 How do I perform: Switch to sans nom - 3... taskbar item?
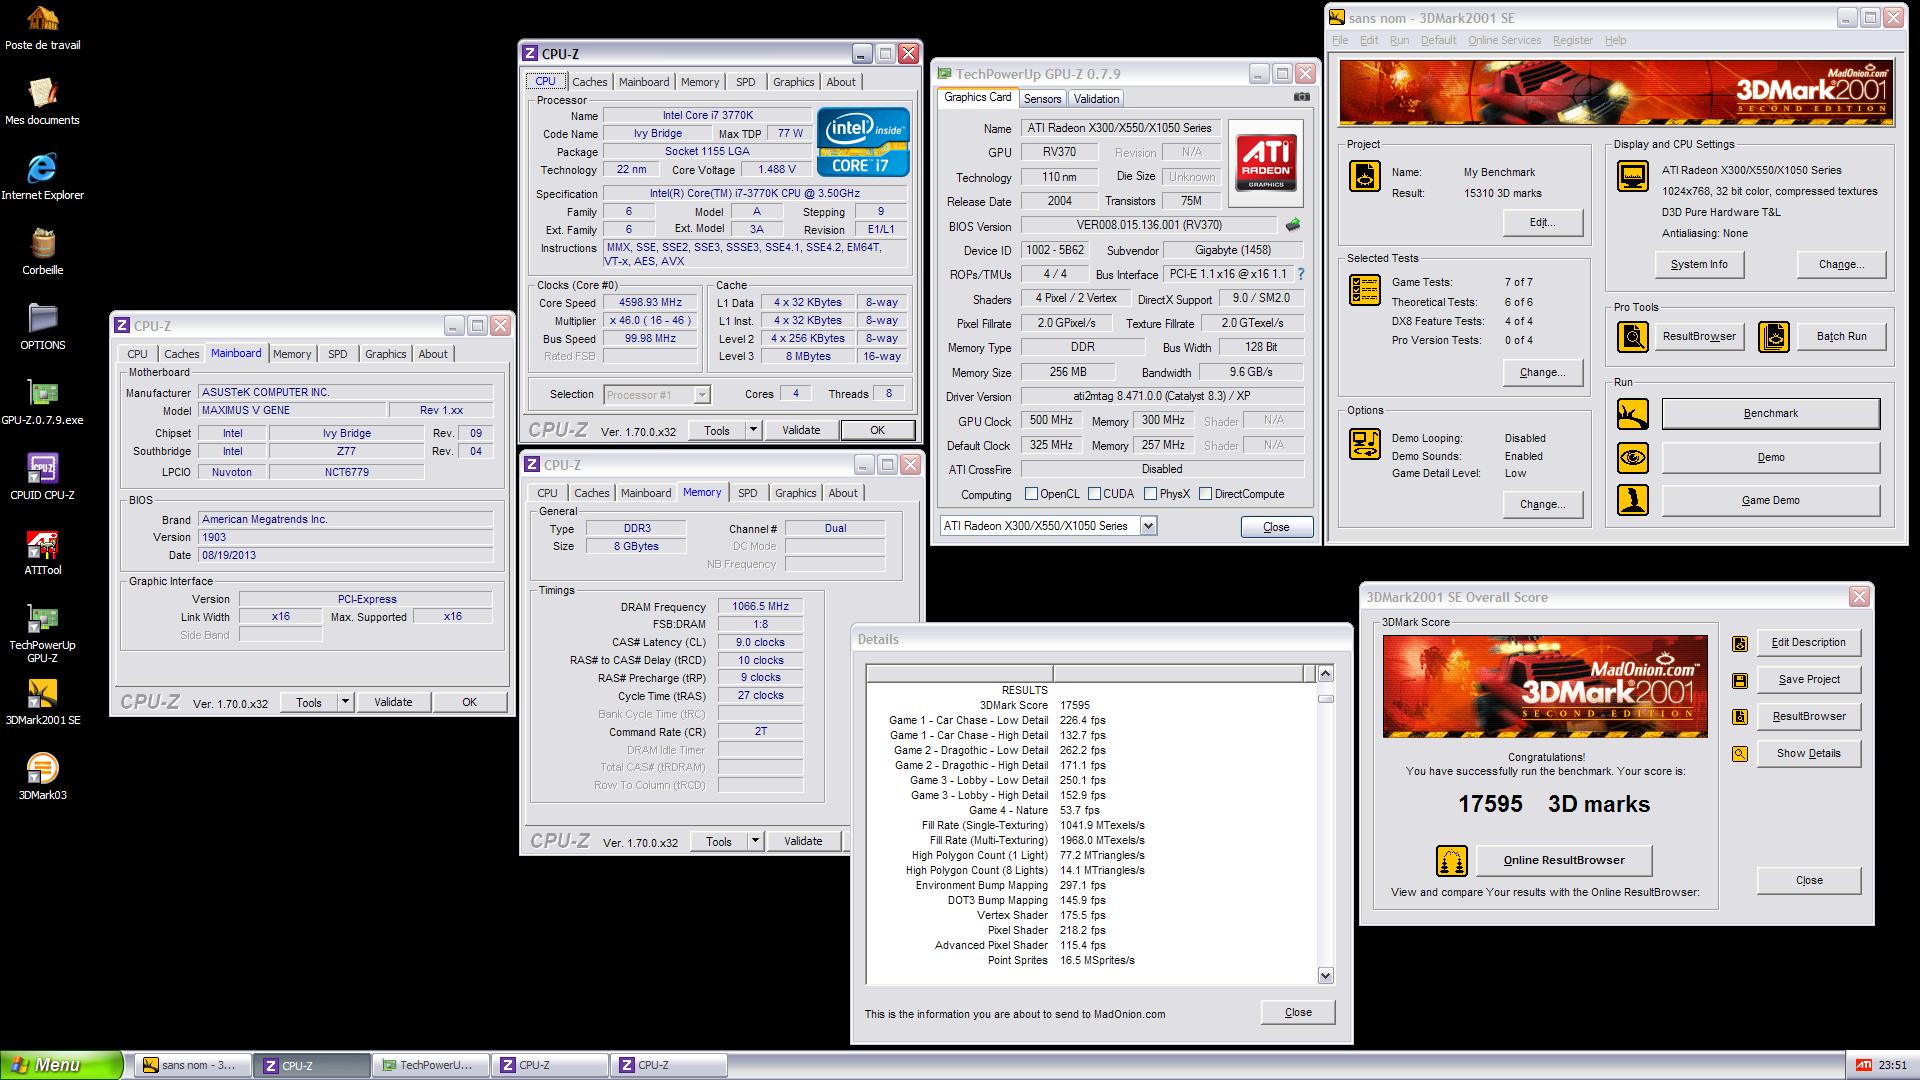[x=192, y=1065]
